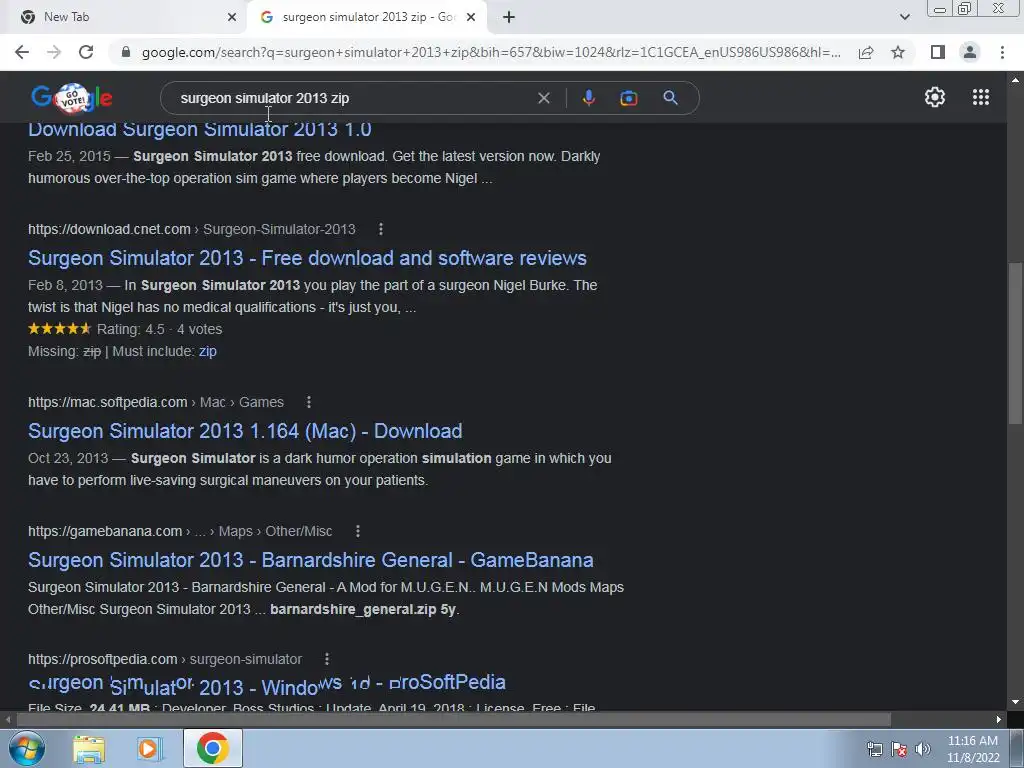Click the scroll up arrow
This screenshot has height=768, width=1024.
(1015, 80)
